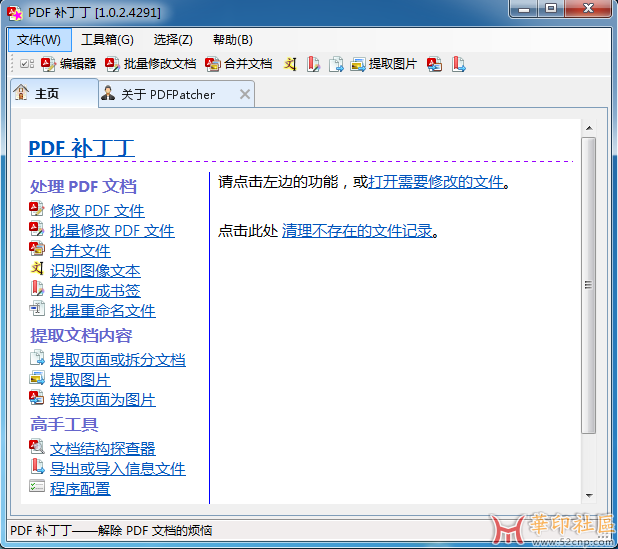Open the 文档结构探查器 link
Image resolution: width=618 pixels, height=549 pixels.
(103, 449)
